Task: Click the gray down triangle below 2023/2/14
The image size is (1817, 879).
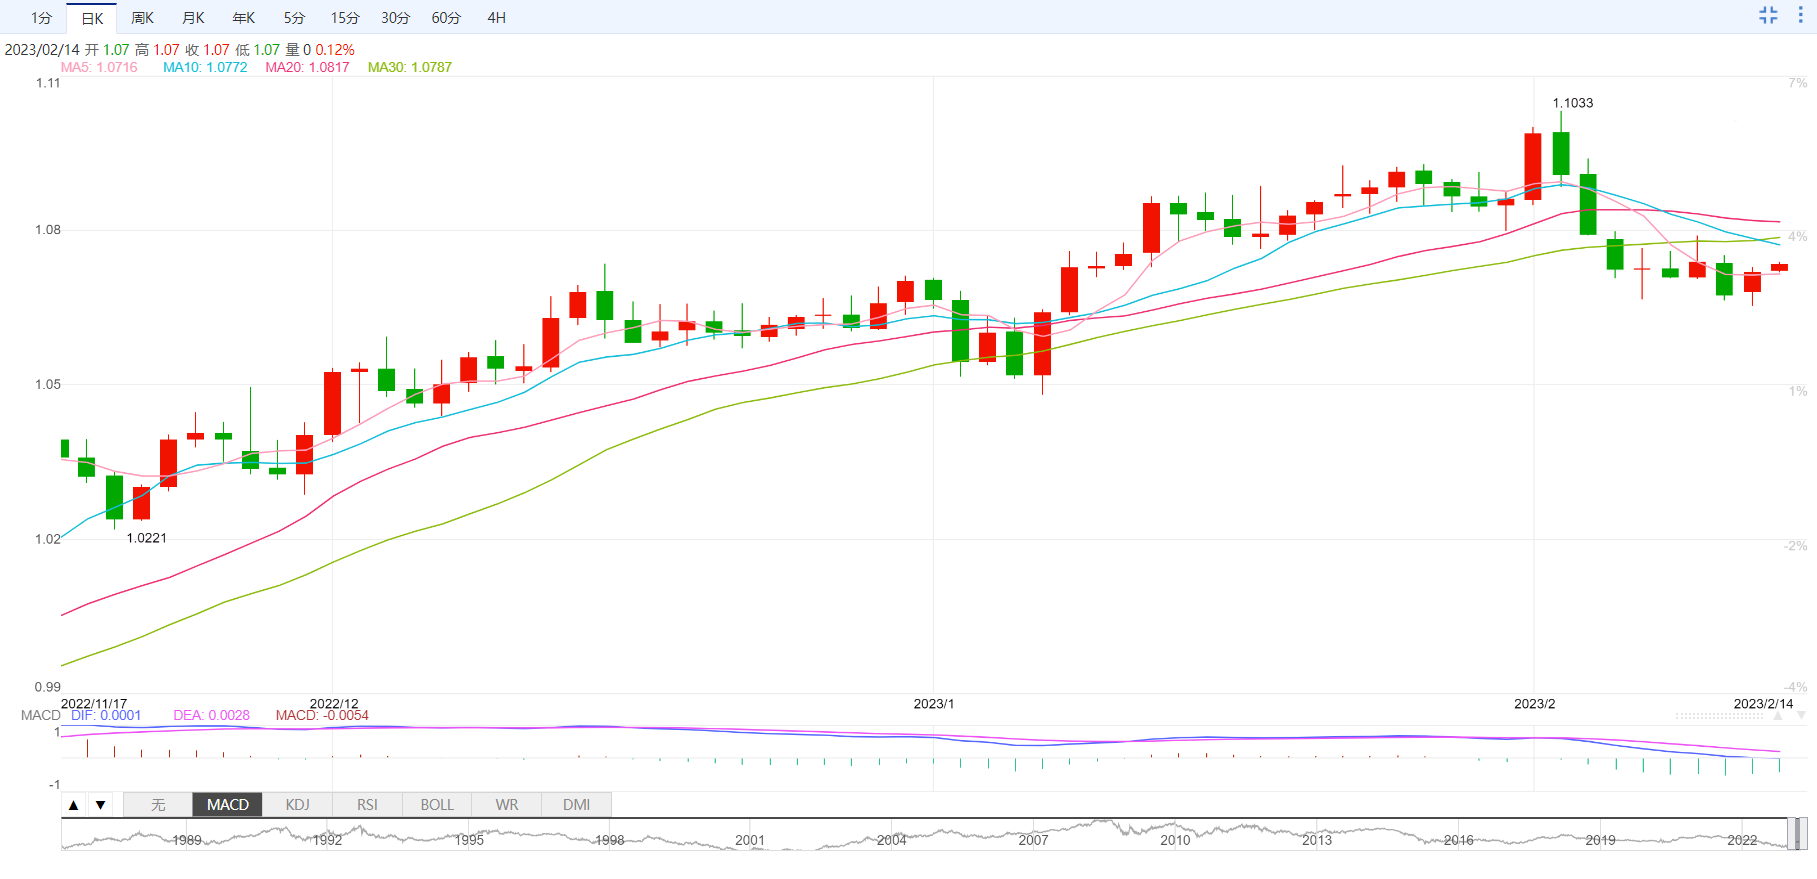Action: (1801, 716)
